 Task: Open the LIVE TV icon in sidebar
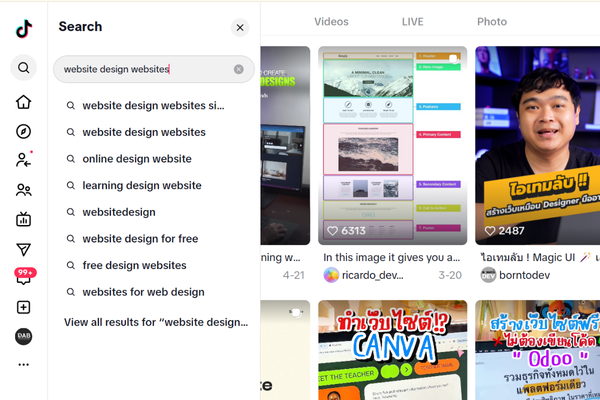[x=23, y=220]
